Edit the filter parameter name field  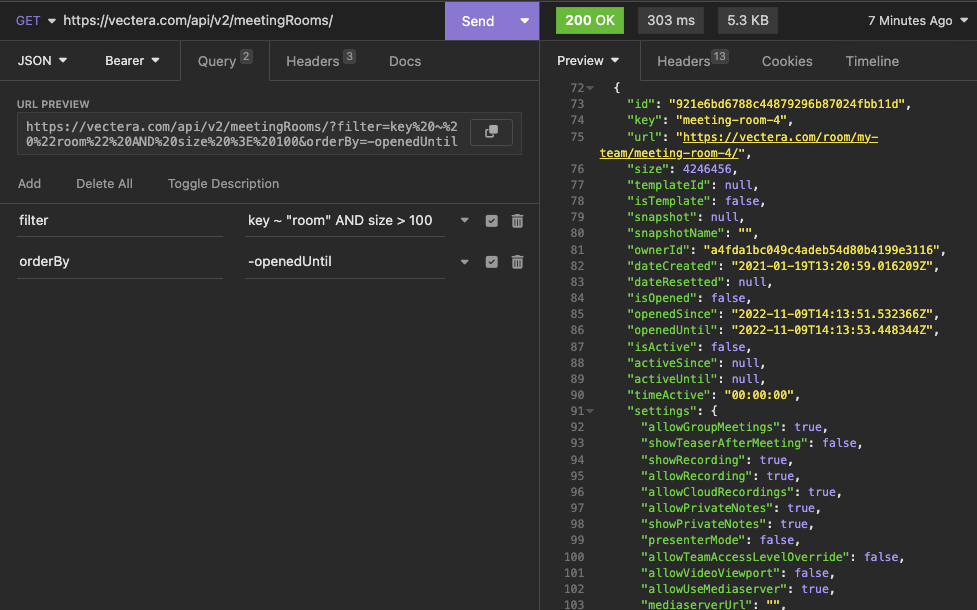pyautogui.click(x=120, y=221)
